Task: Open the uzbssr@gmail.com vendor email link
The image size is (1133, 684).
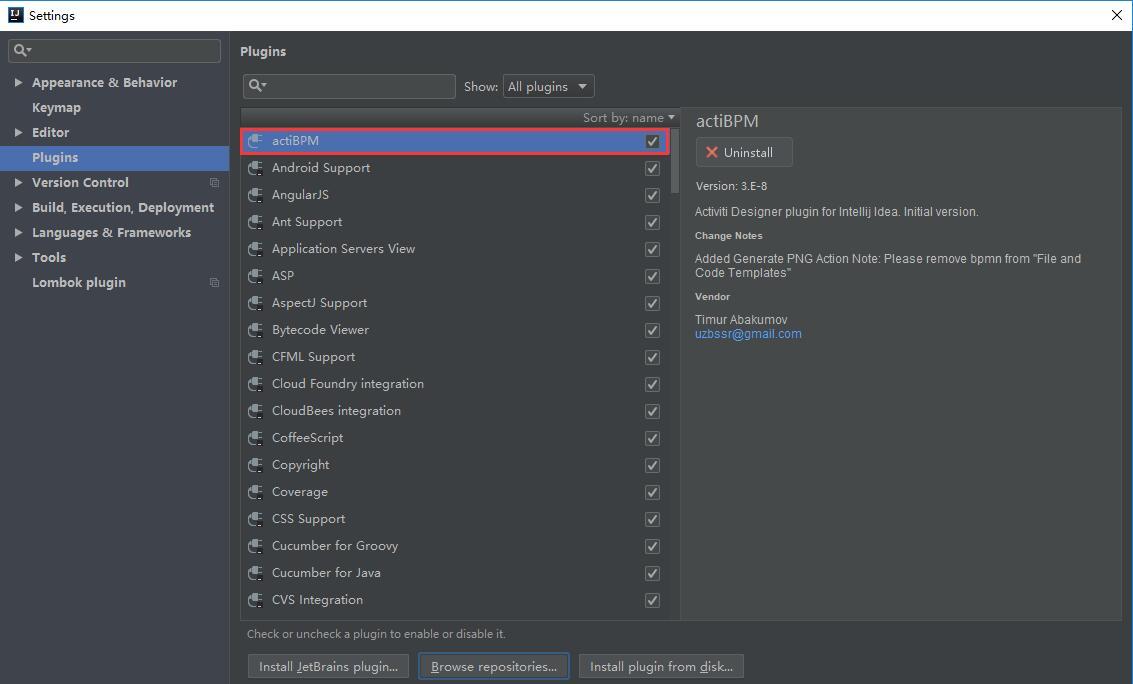Action: (x=748, y=334)
